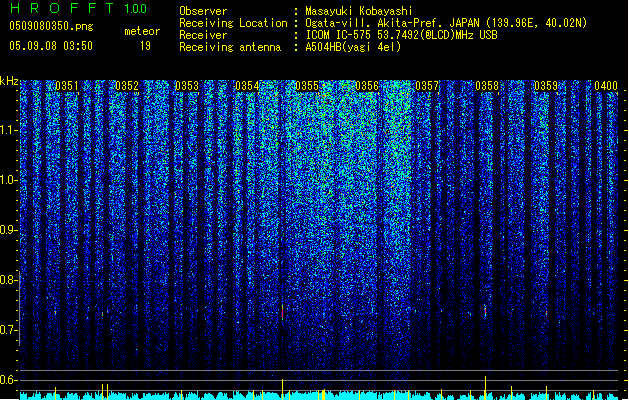Click the 0.6 frequency axis label
629x400 pixels.
(8, 380)
